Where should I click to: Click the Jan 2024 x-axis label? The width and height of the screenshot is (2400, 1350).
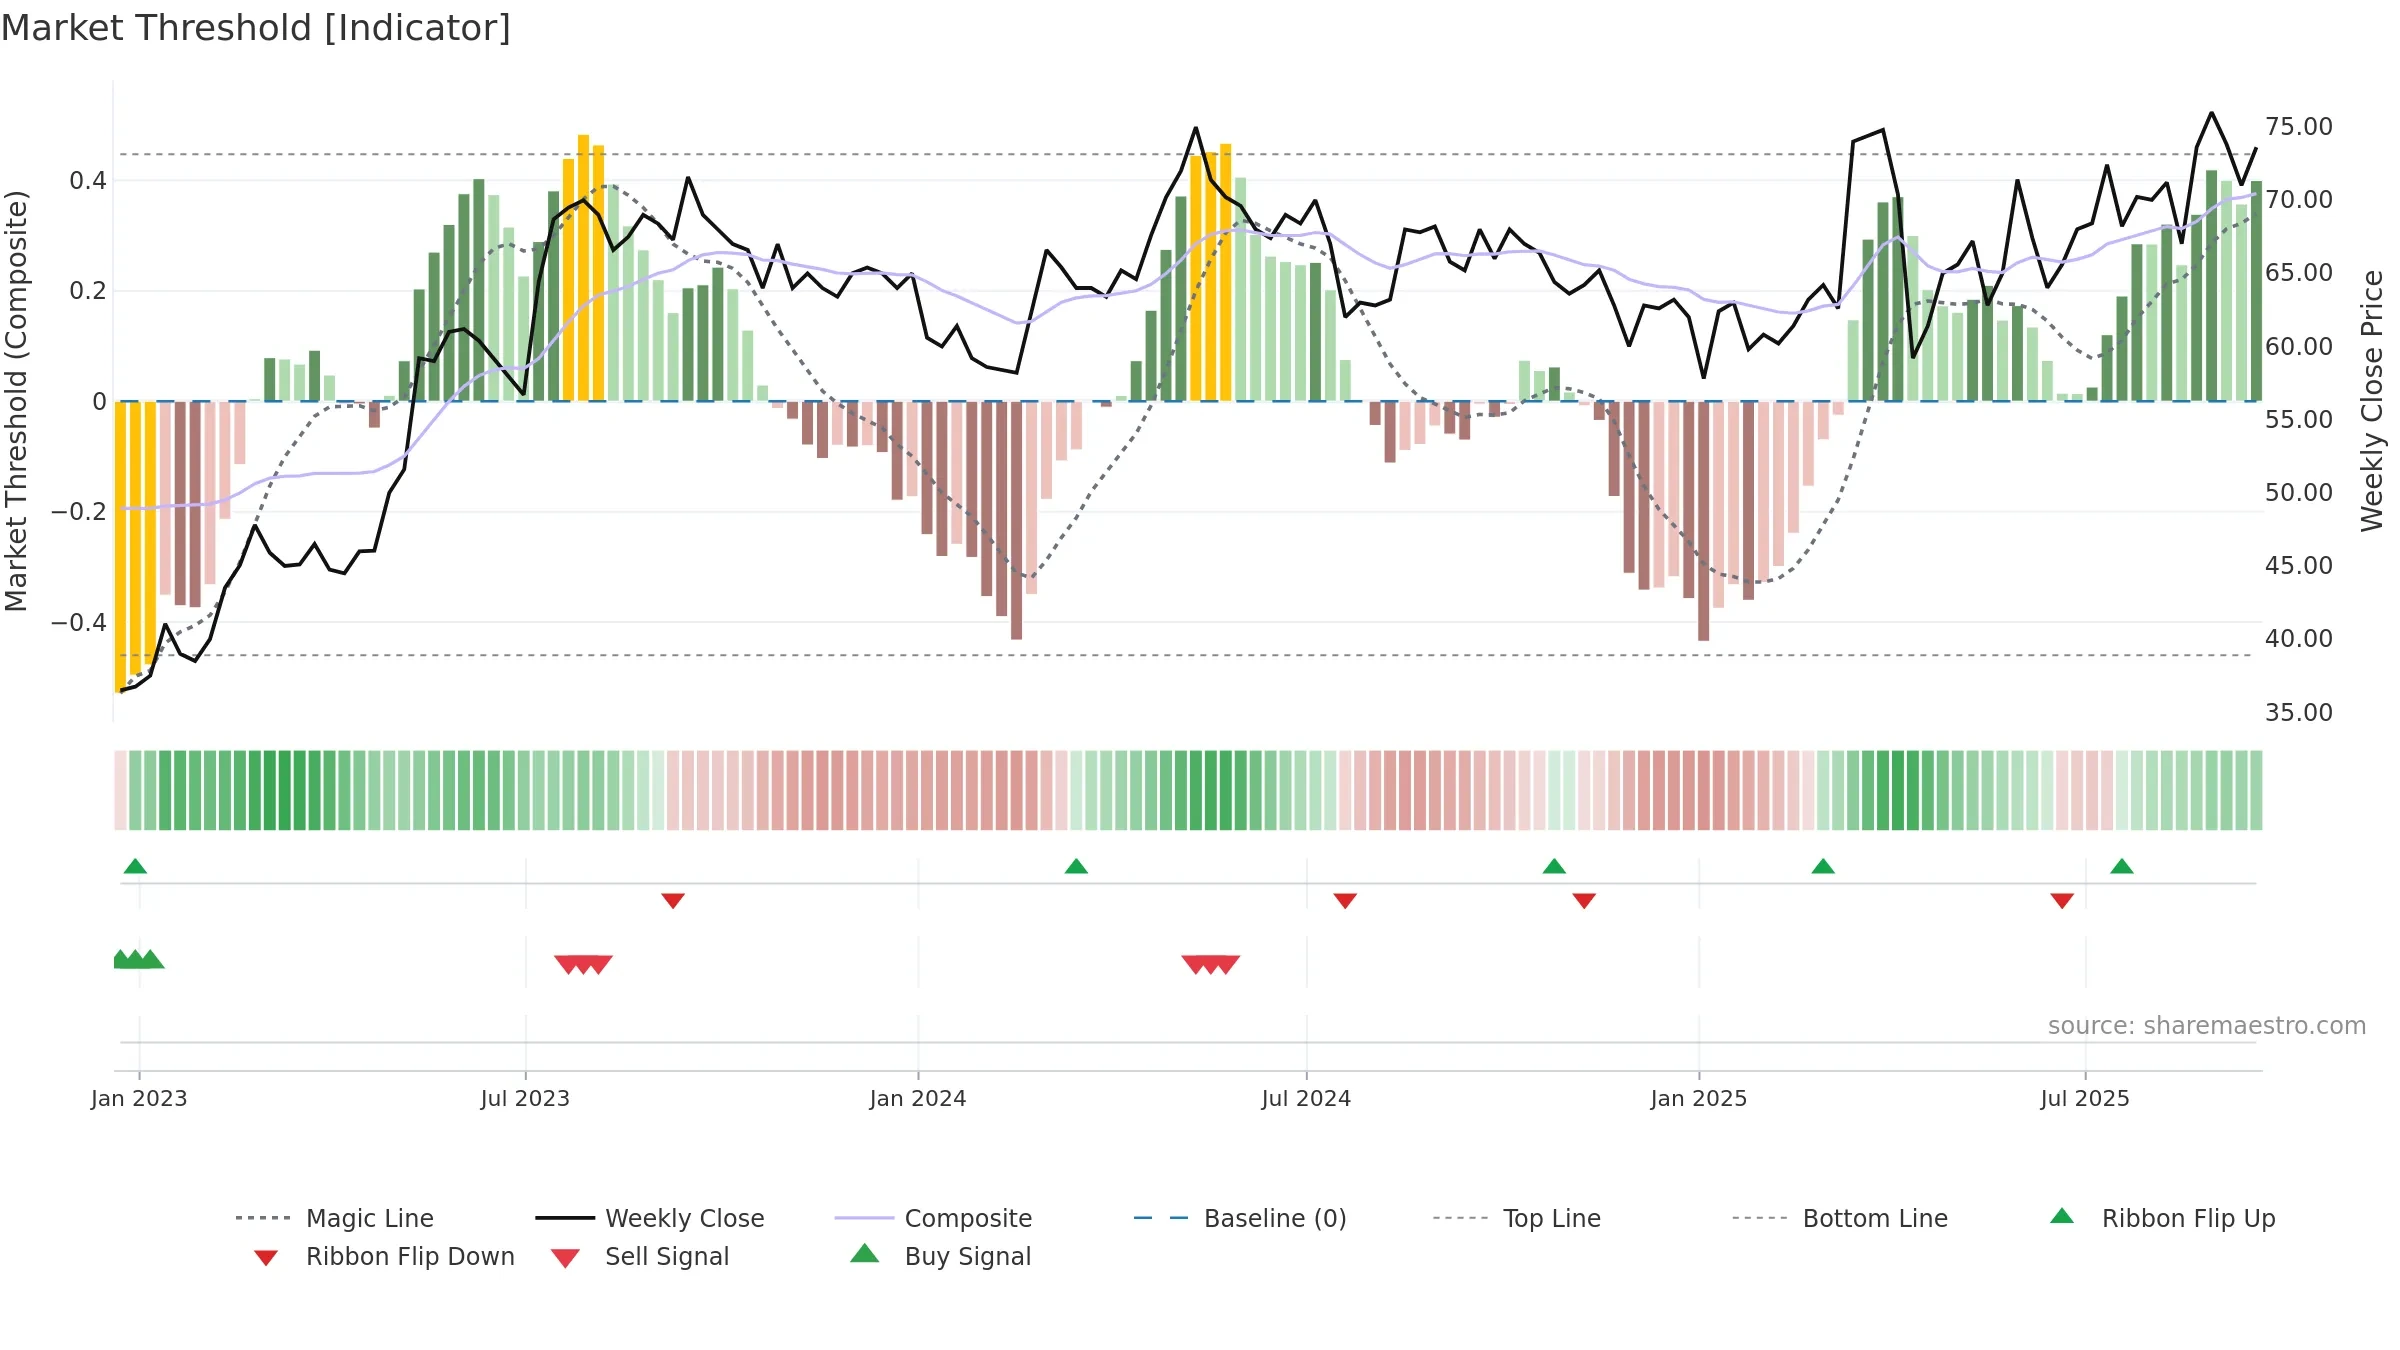pyautogui.click(x=918, y=1098)
